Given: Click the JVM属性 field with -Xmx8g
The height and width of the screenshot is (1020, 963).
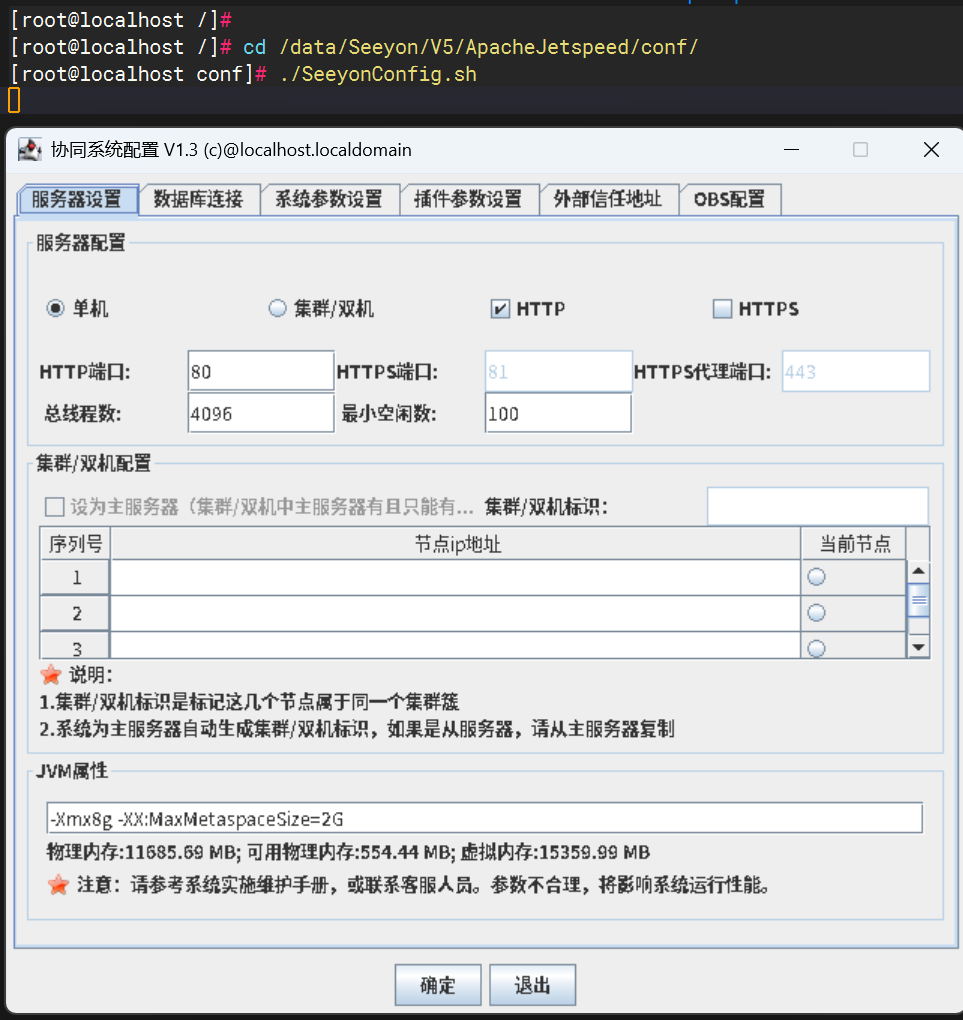Looking at the screenshot, I should click(485, 818).
